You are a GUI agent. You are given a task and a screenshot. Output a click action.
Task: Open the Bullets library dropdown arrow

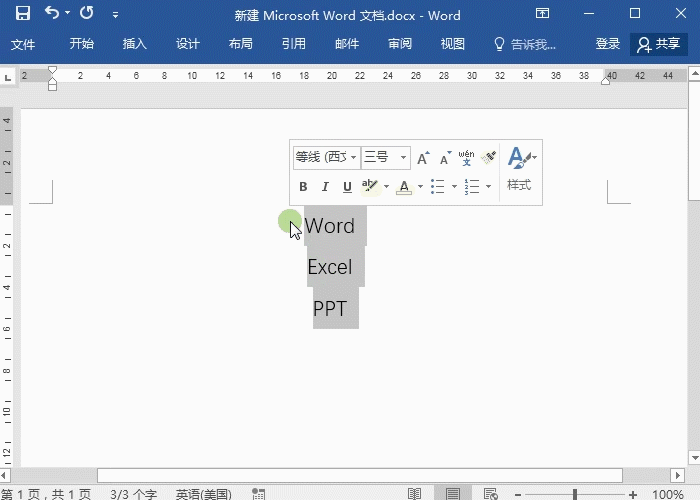point(454,187)
